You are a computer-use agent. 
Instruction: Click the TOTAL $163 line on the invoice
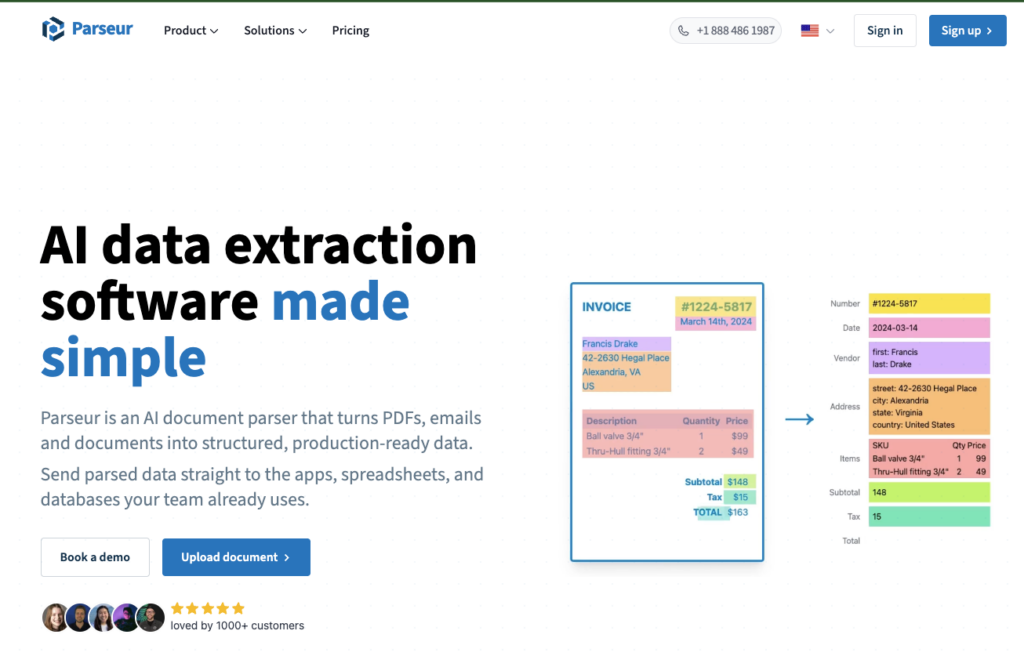pyautogui.click(x=720, y=512)
